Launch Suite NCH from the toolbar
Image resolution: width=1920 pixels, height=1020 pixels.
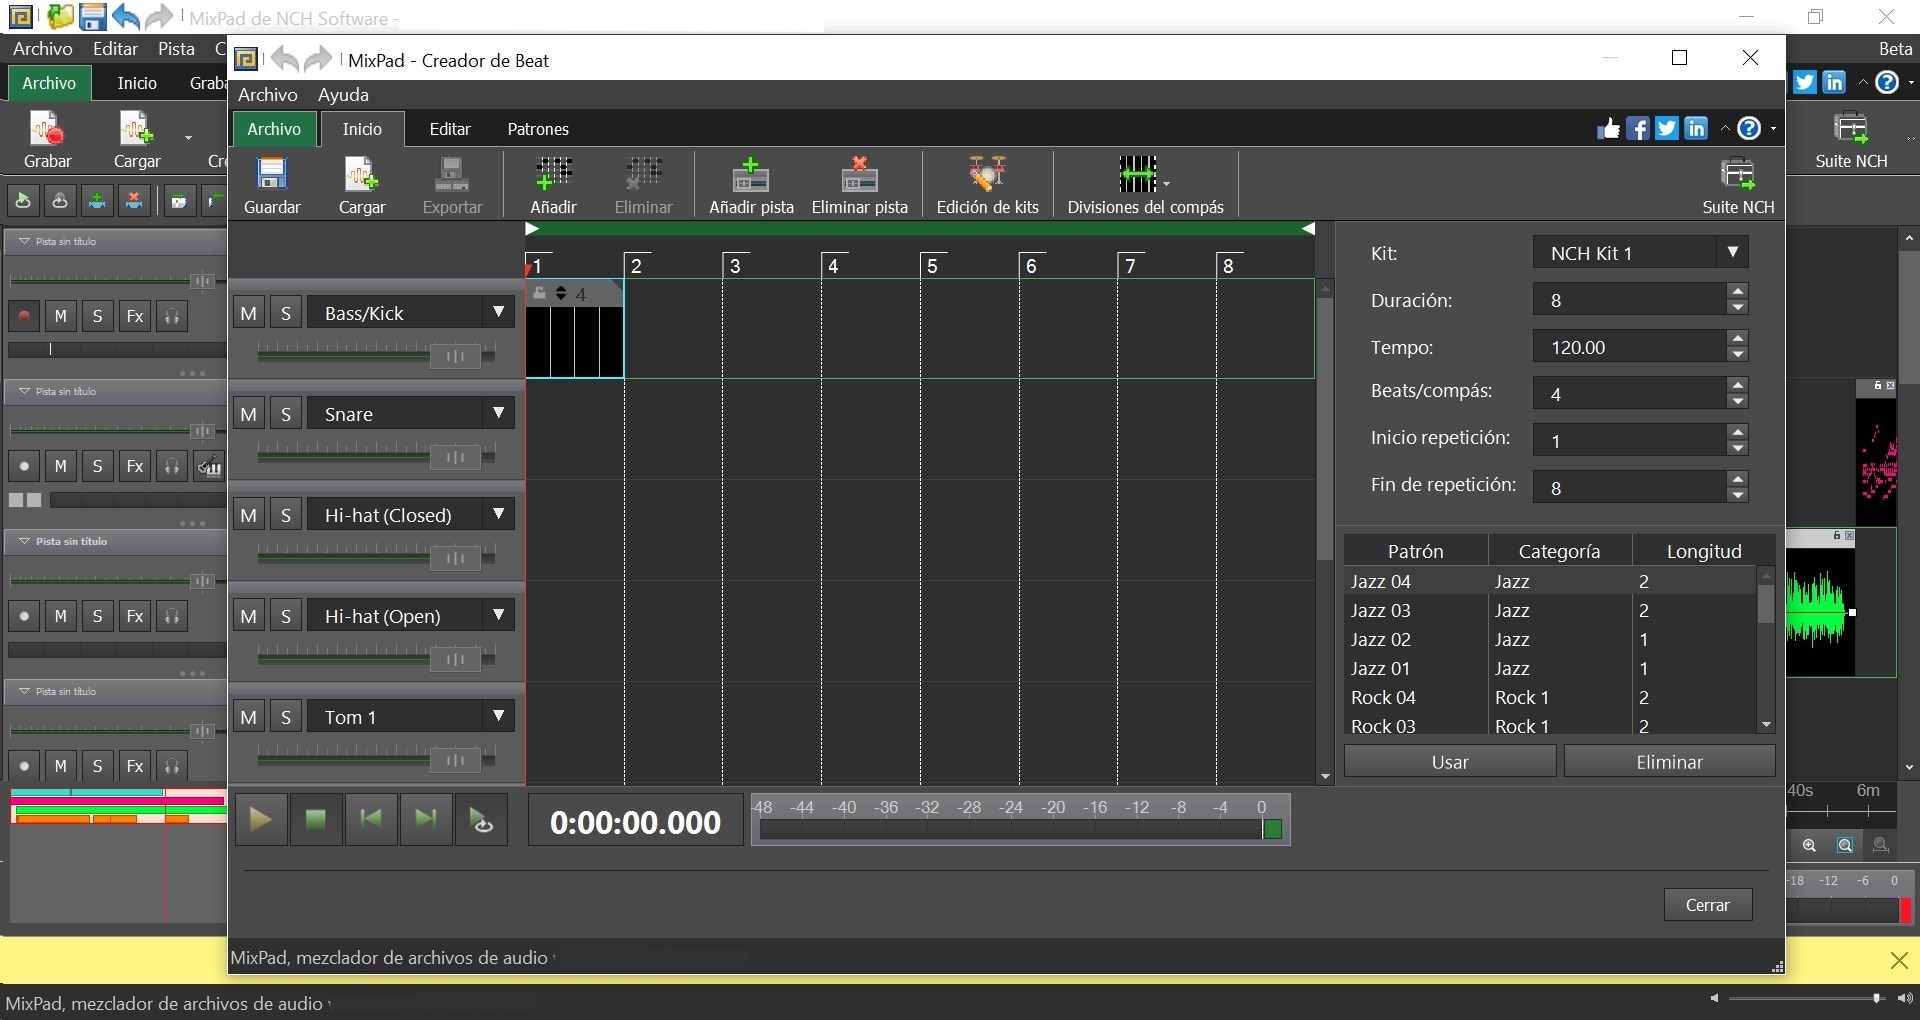(1738, 184)
